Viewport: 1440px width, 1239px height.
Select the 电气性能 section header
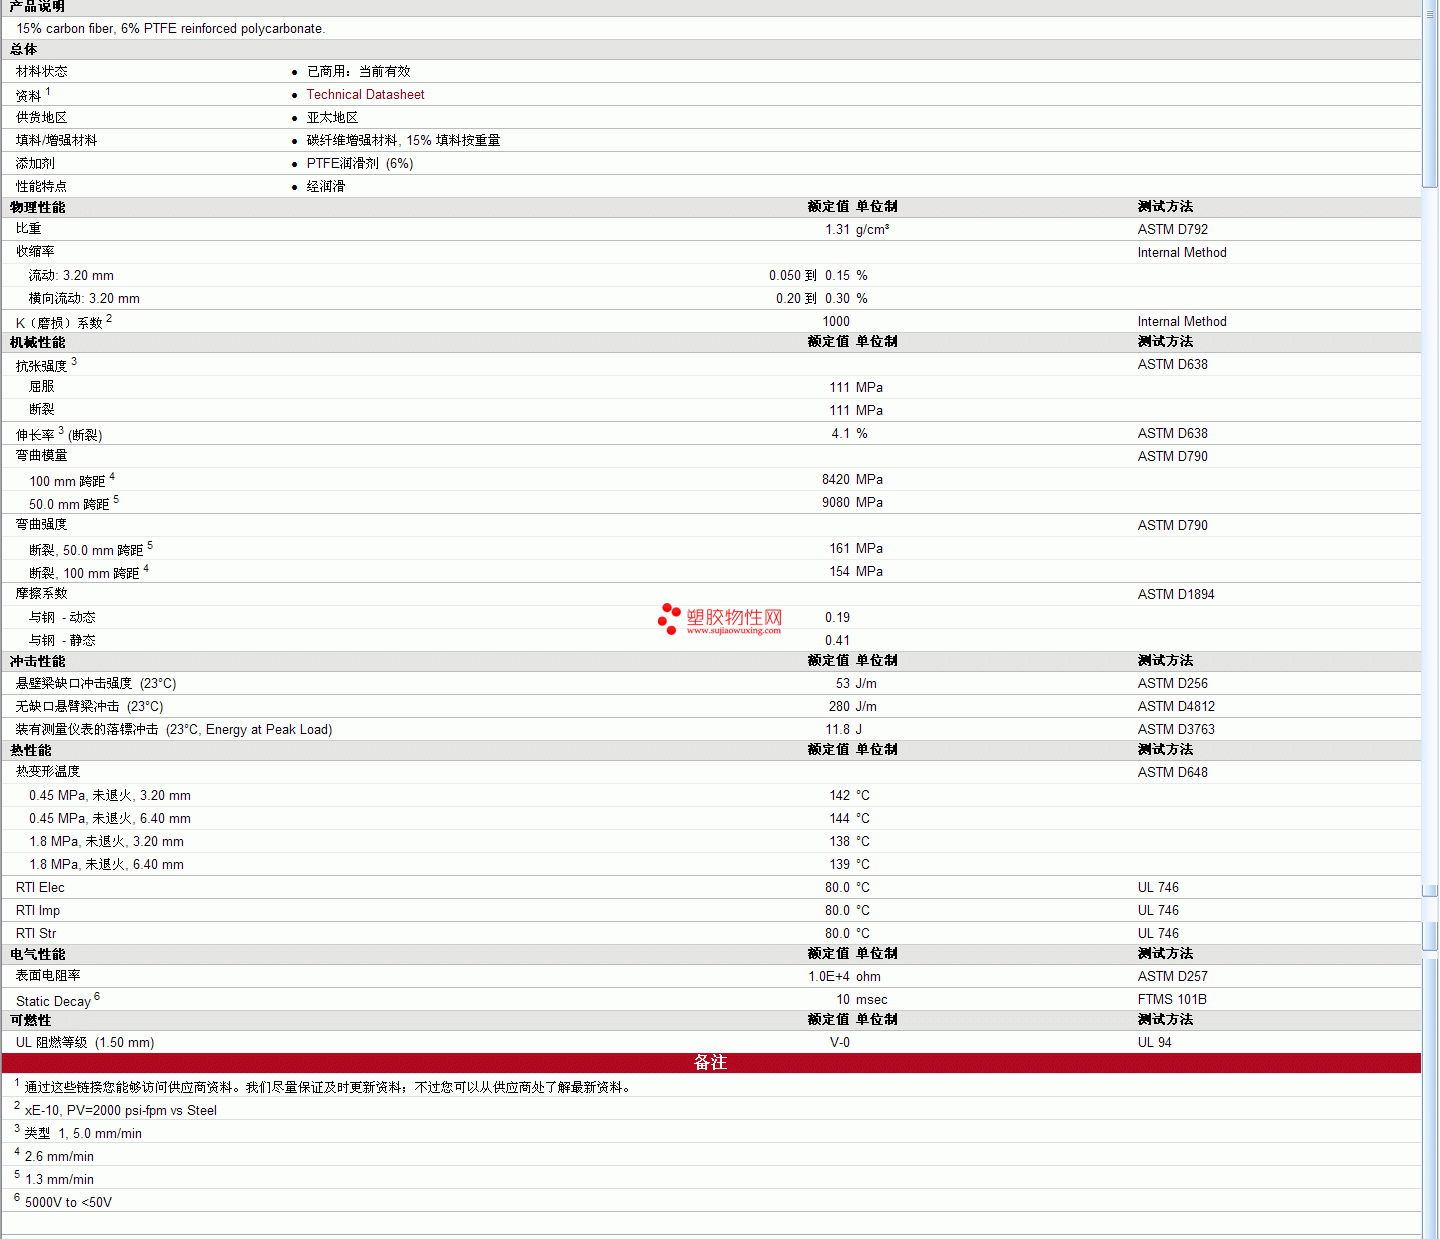coord(38,955)
